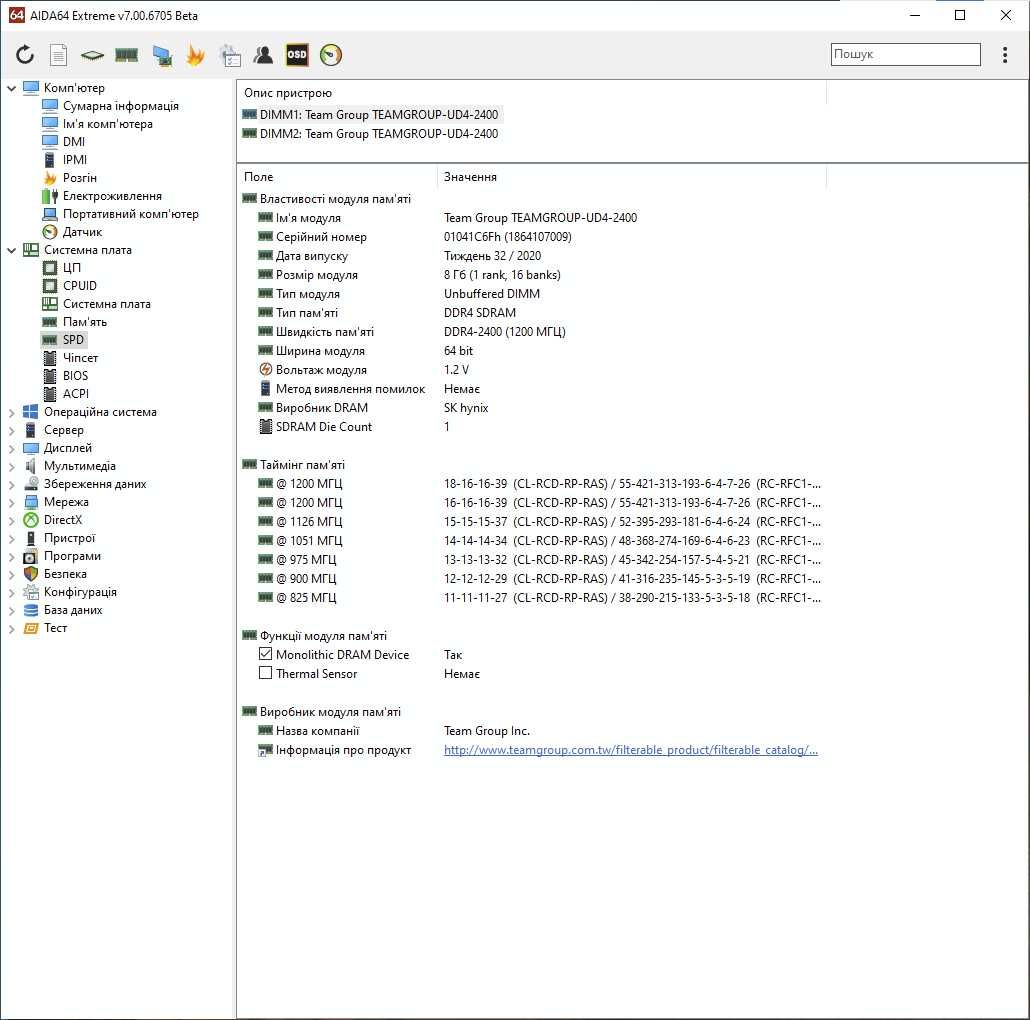Viewport: 1030px width, 1020px height.
Task: Click the Поле column header
Action: [x=258, y=177]
